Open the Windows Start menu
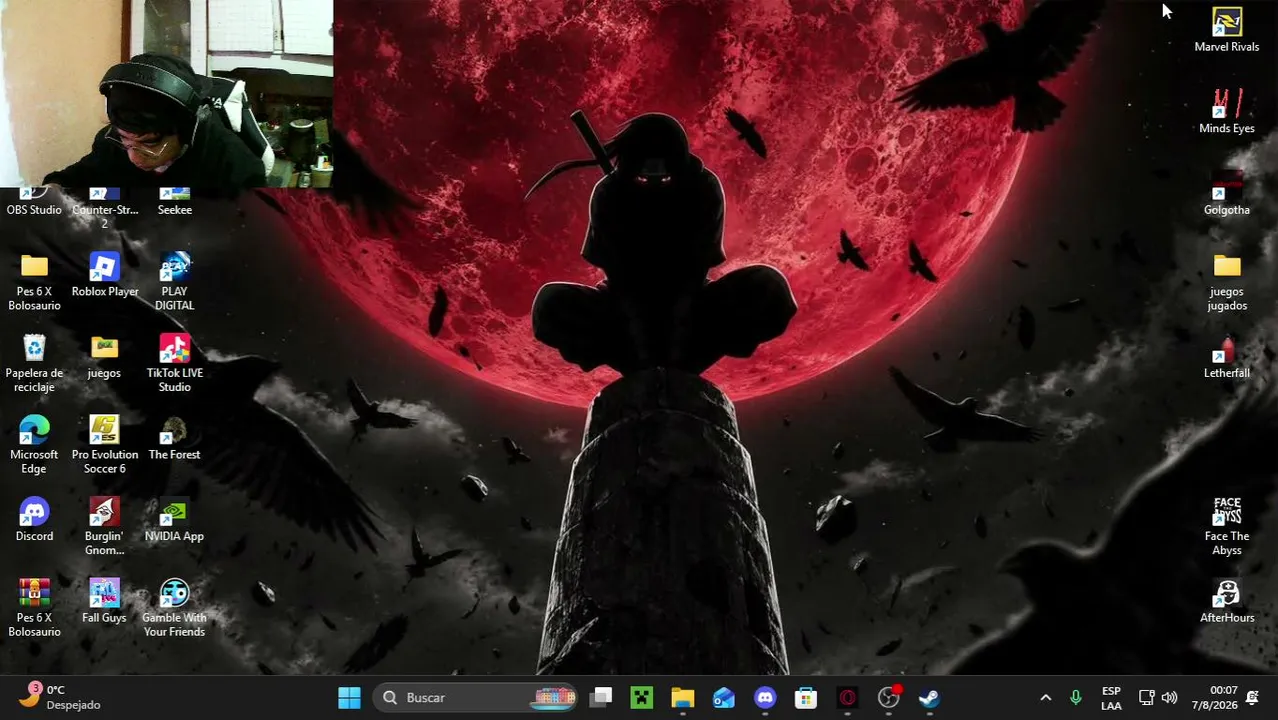 pyautogui.click(x=349, y=698)
